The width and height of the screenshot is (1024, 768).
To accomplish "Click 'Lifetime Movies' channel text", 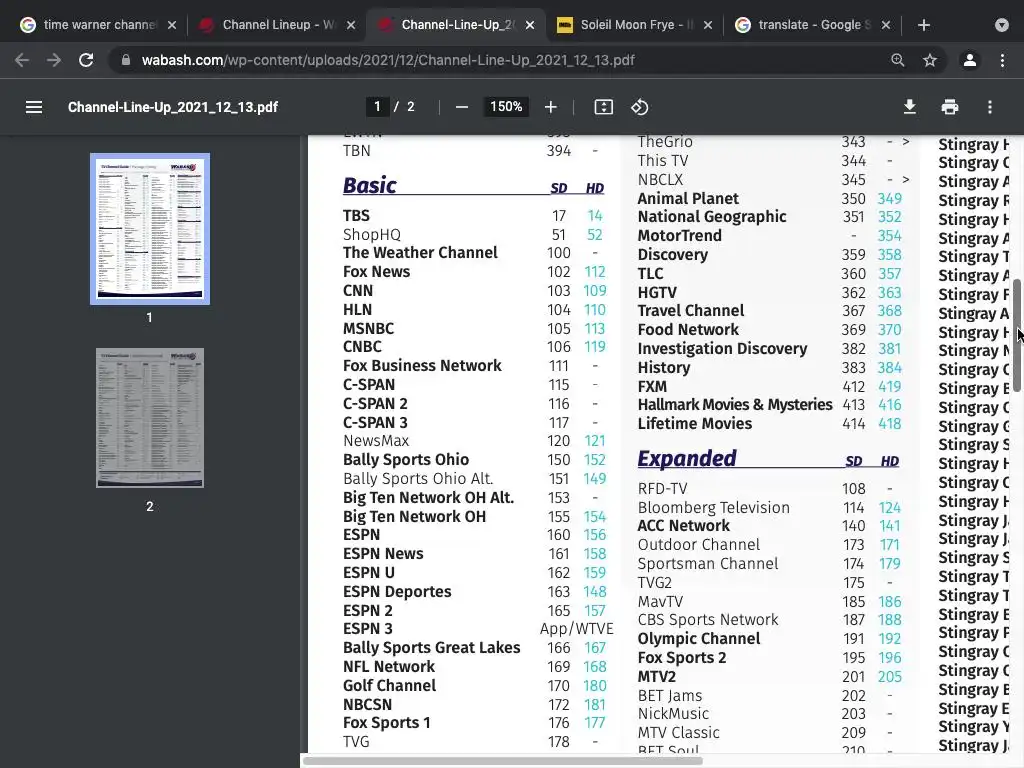I will coord(695,424).
